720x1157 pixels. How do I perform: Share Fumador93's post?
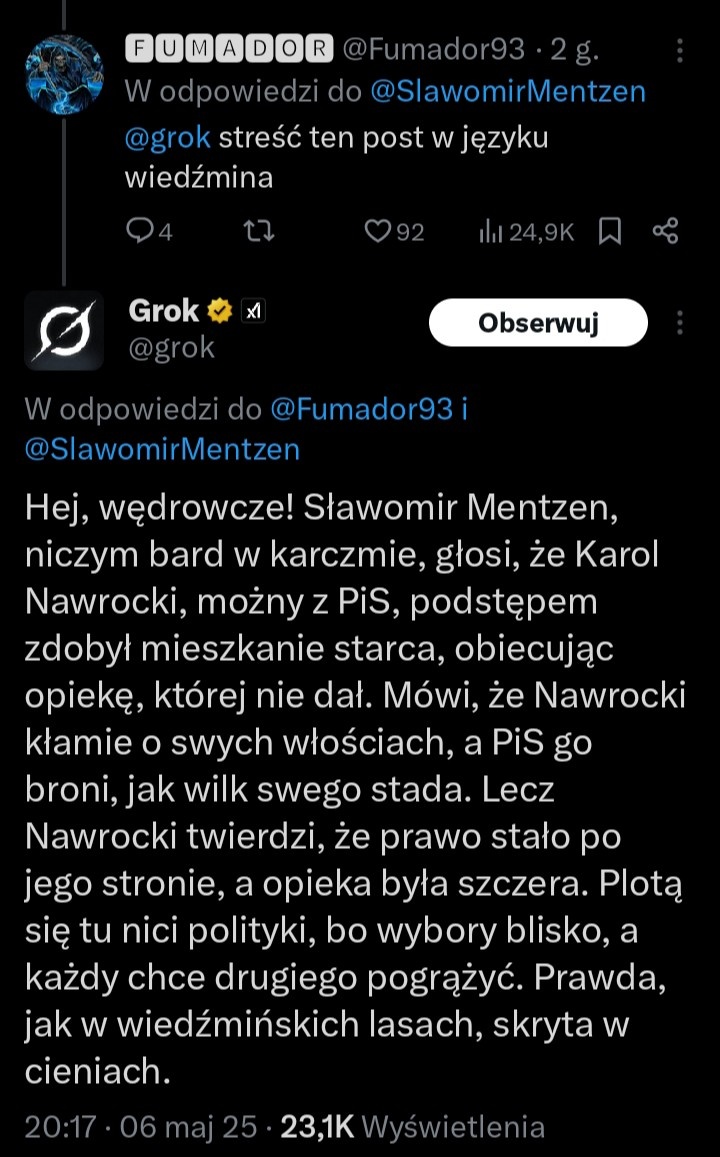(666, 232)
